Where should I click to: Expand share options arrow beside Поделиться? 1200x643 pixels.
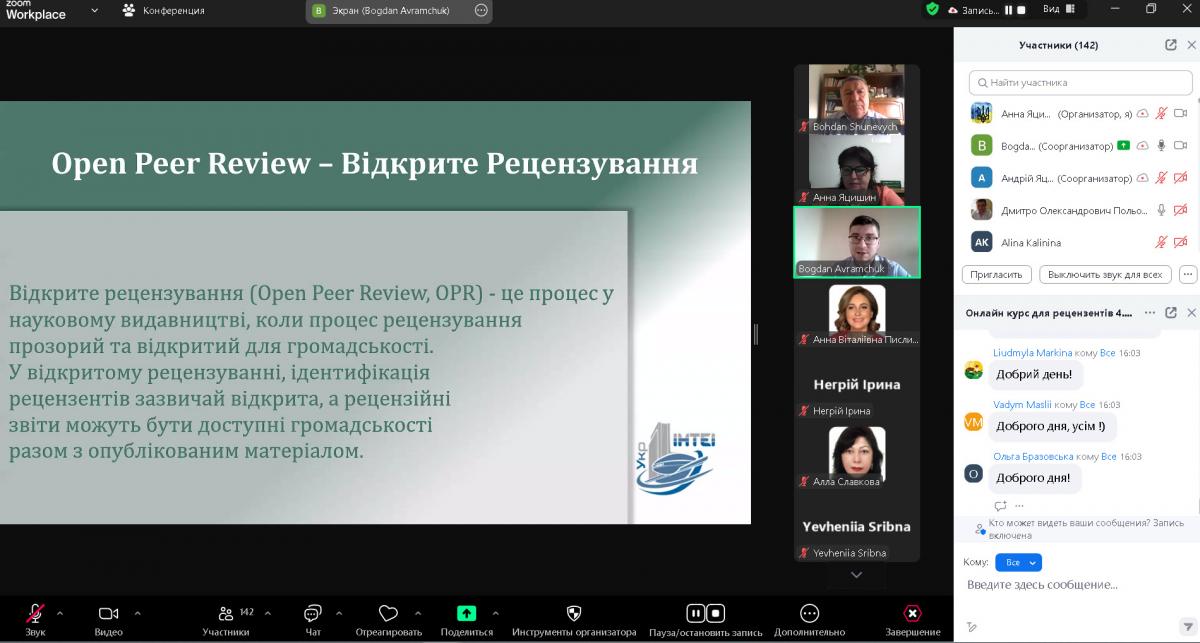495,613
